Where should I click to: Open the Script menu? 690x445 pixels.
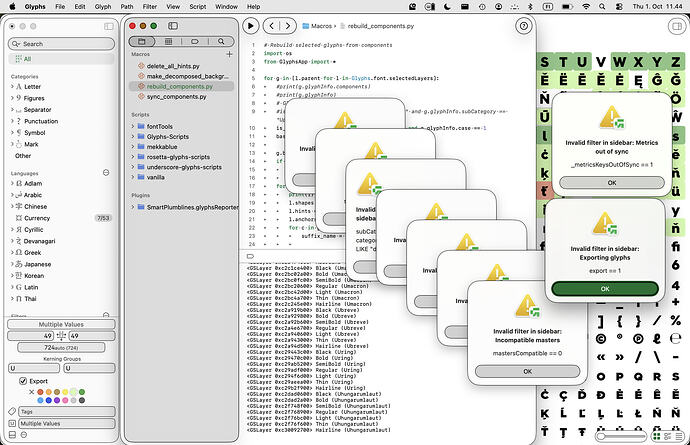(198, 7)
